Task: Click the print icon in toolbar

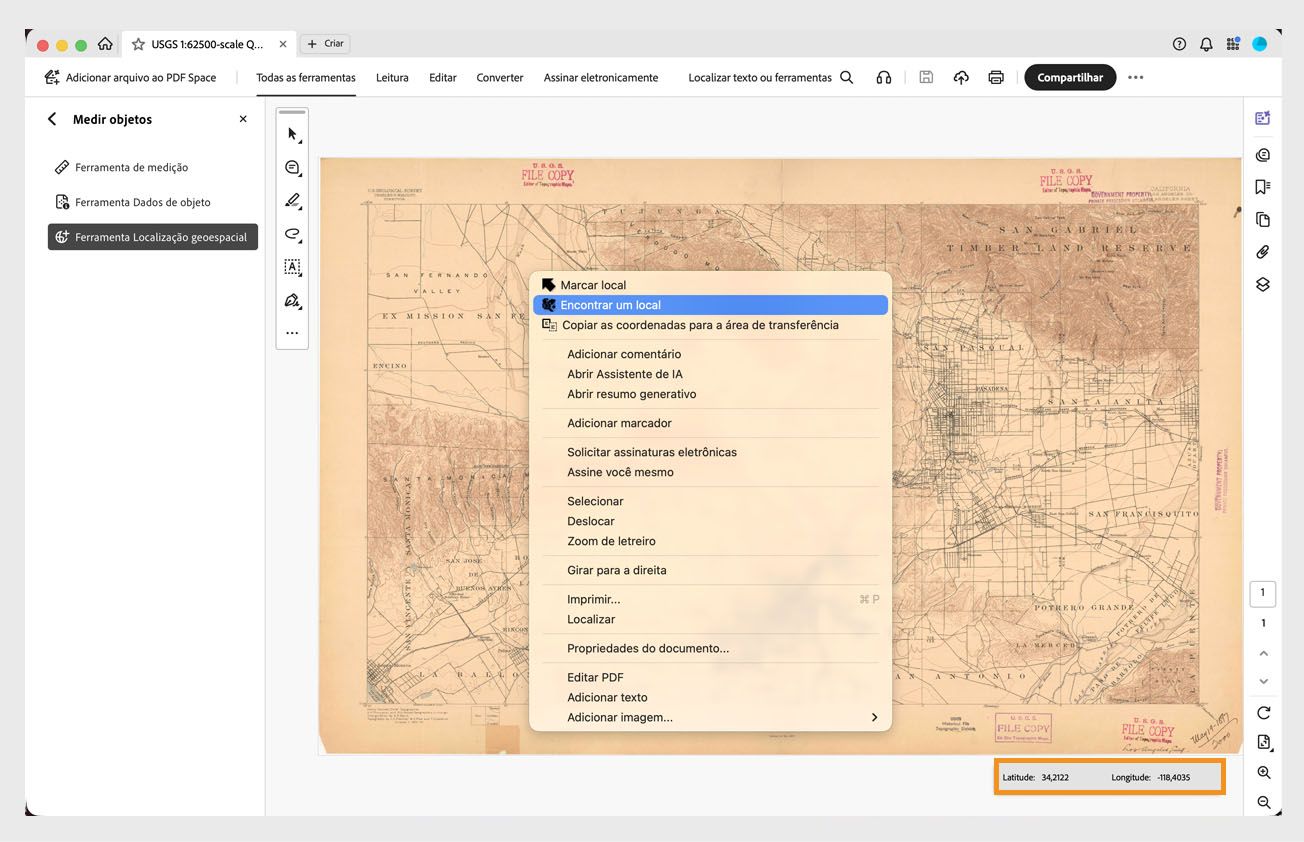Action: pyautogui.click(x=996, y=77)
